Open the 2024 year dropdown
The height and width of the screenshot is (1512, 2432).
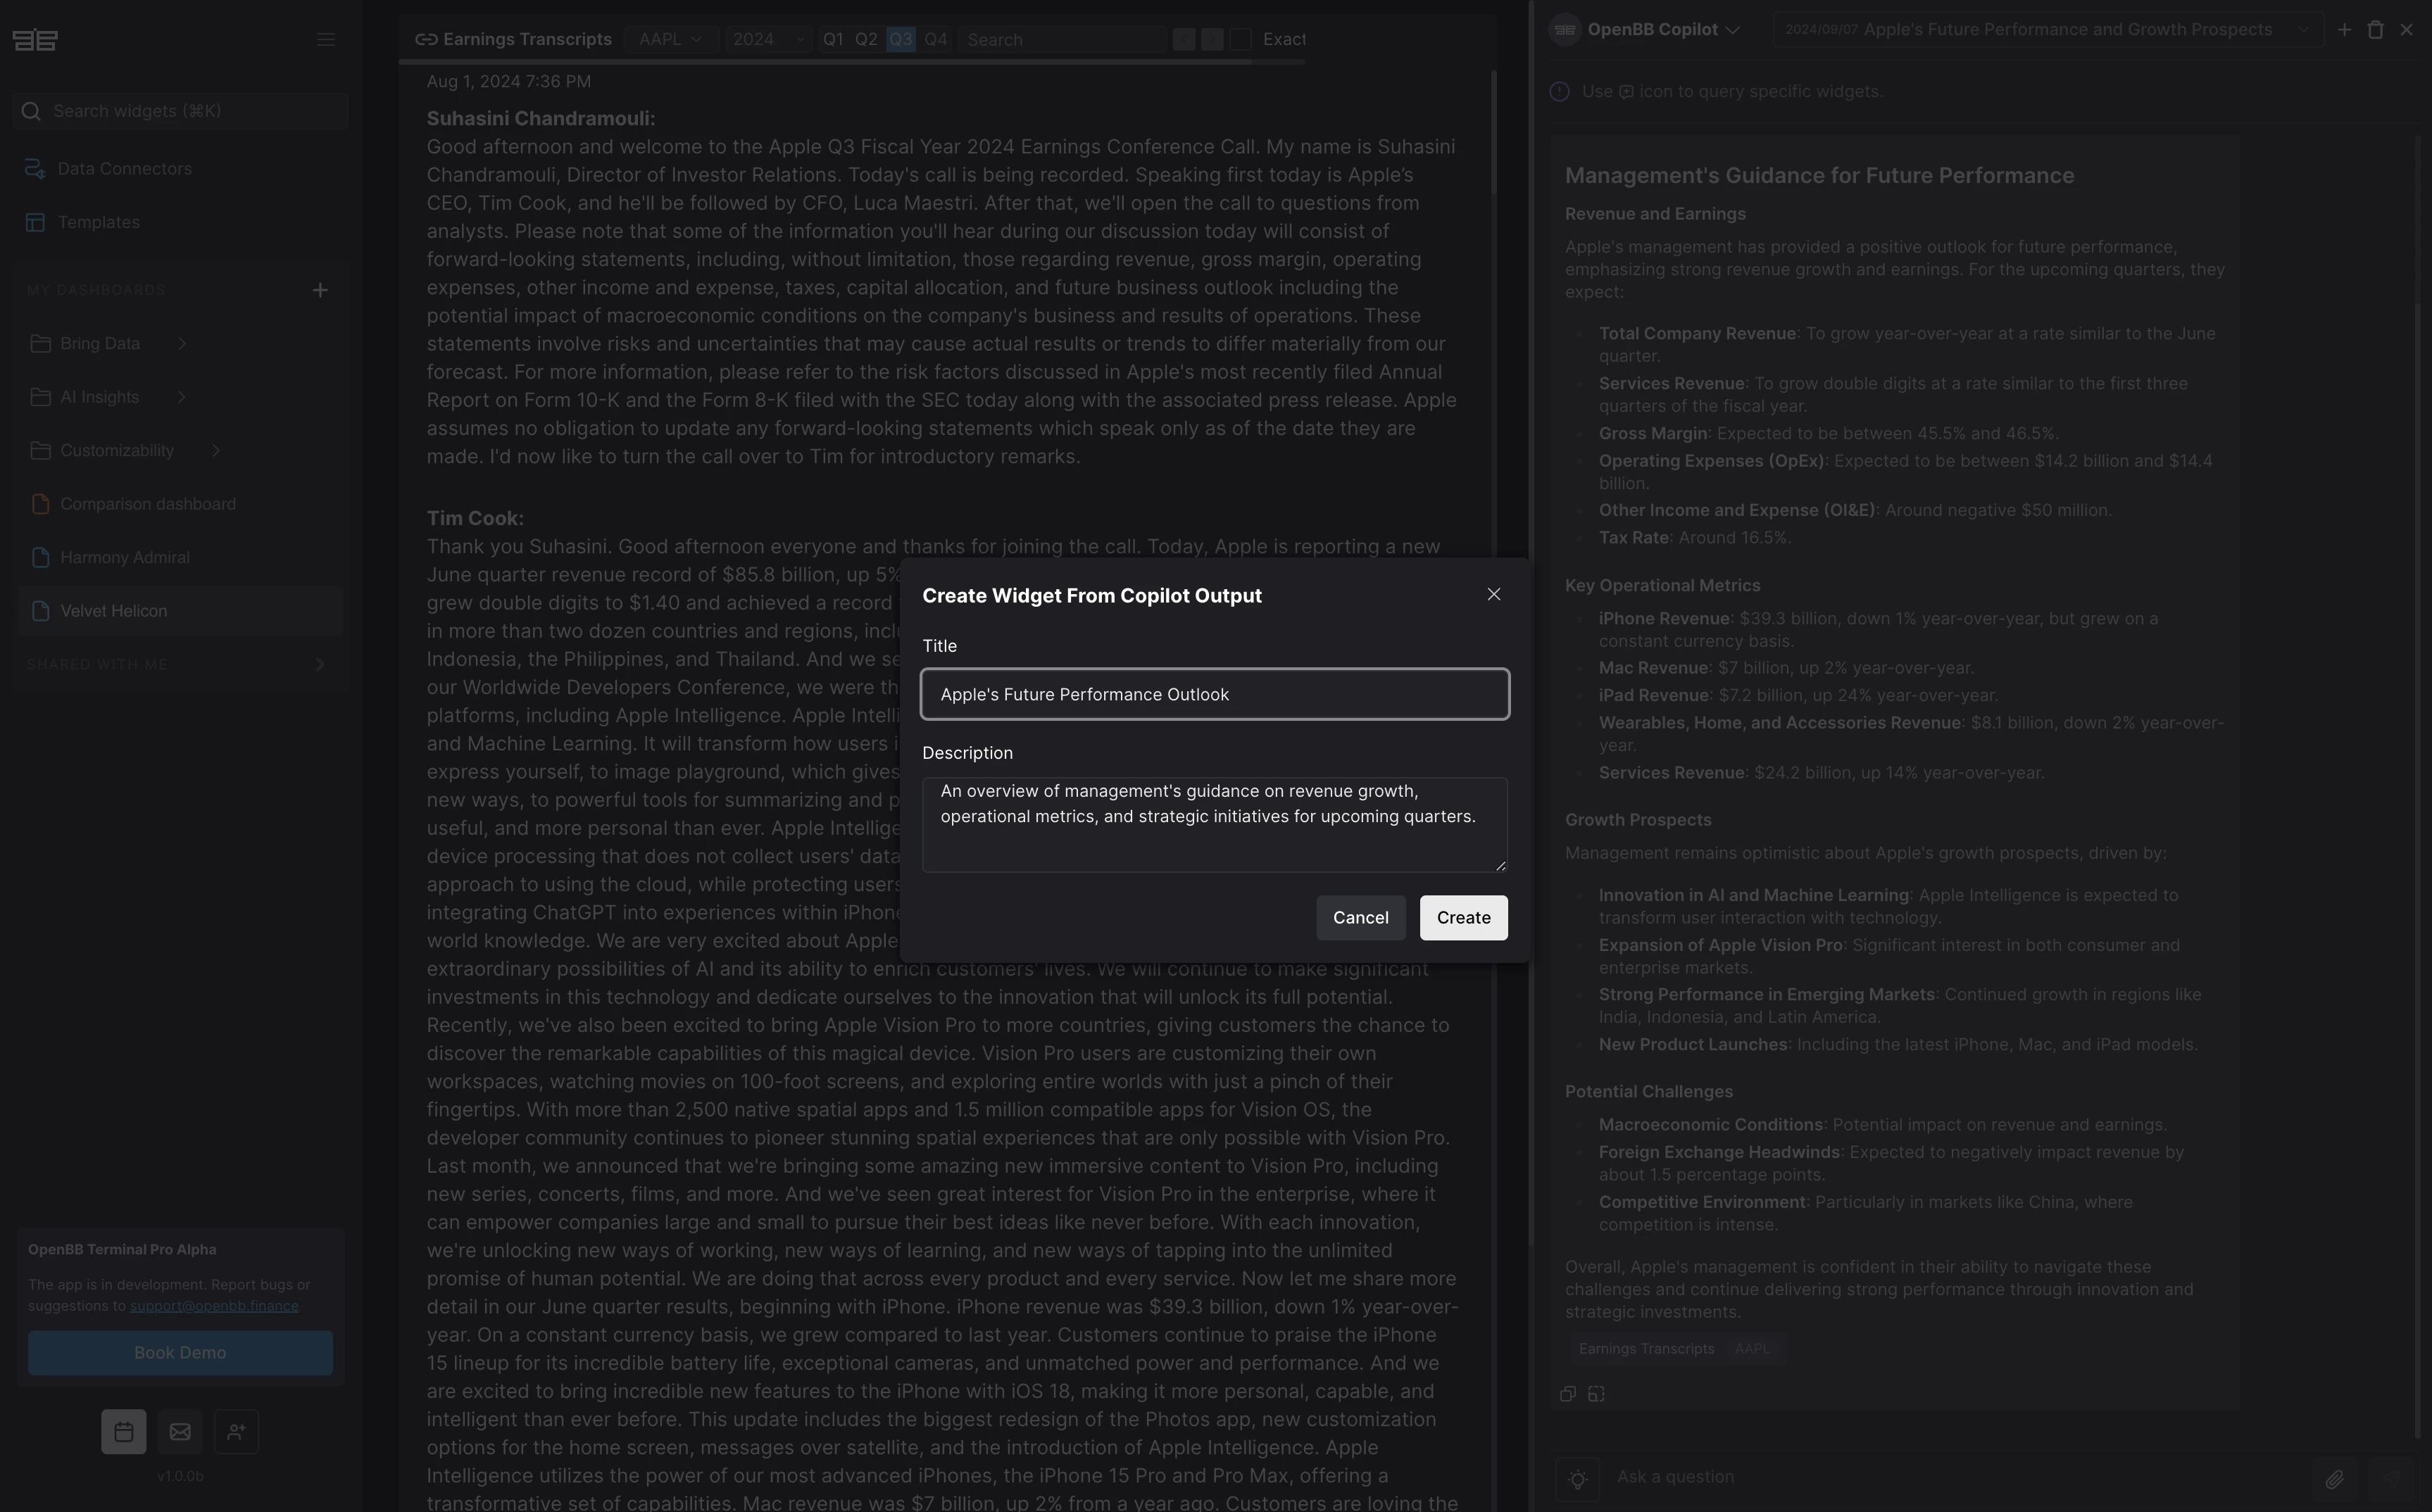click(x=767, y=40)
